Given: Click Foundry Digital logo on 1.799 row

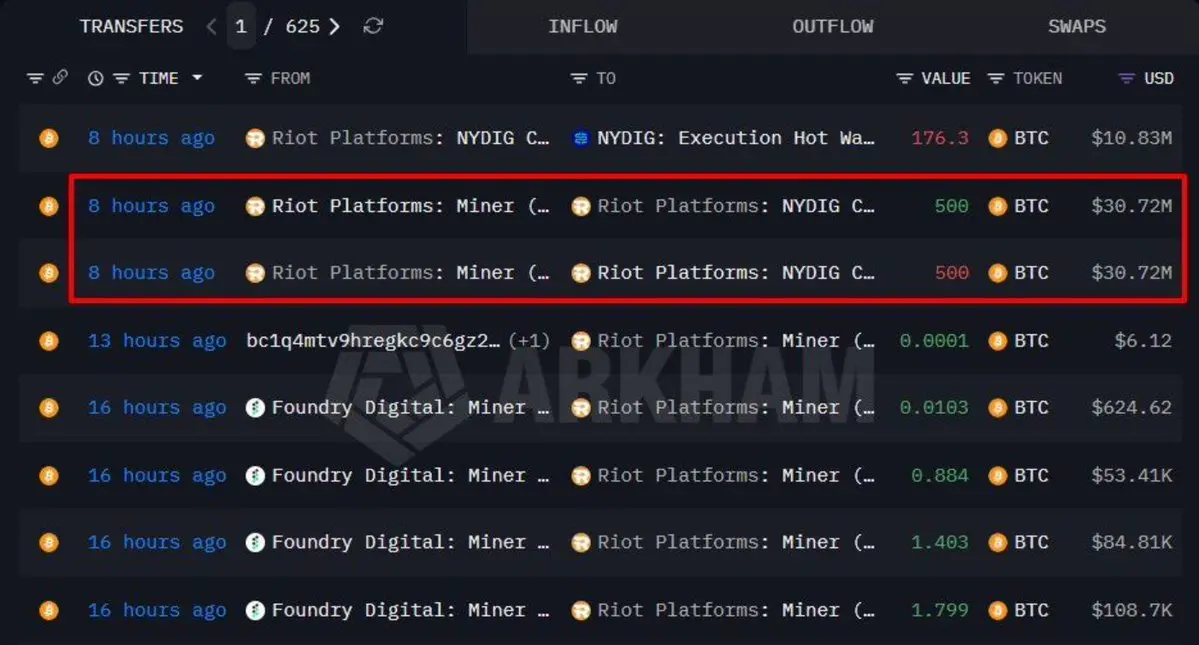Looking at the screenshot, I should (255, 611).
